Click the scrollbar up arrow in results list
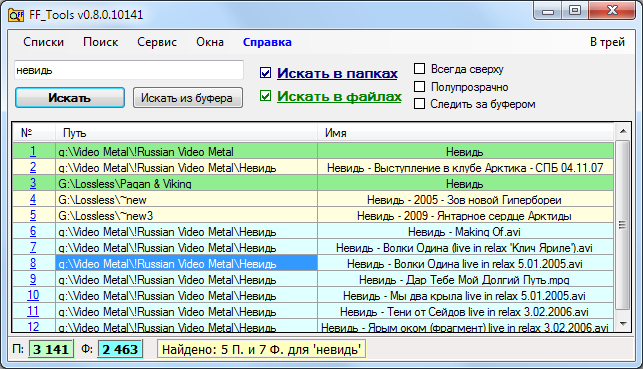643x369 pixels. pos(623,131)
